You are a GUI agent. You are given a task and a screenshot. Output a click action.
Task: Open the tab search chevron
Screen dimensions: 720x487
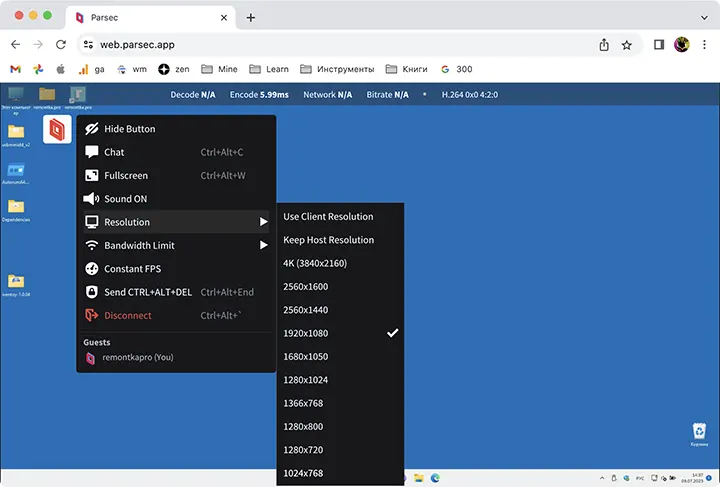pos(704,18)
